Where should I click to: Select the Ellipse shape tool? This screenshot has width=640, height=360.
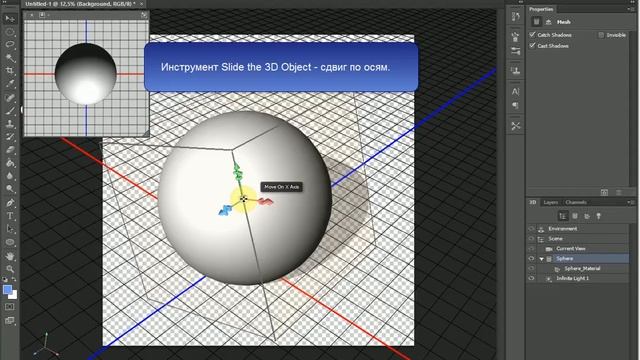point(10,242)
